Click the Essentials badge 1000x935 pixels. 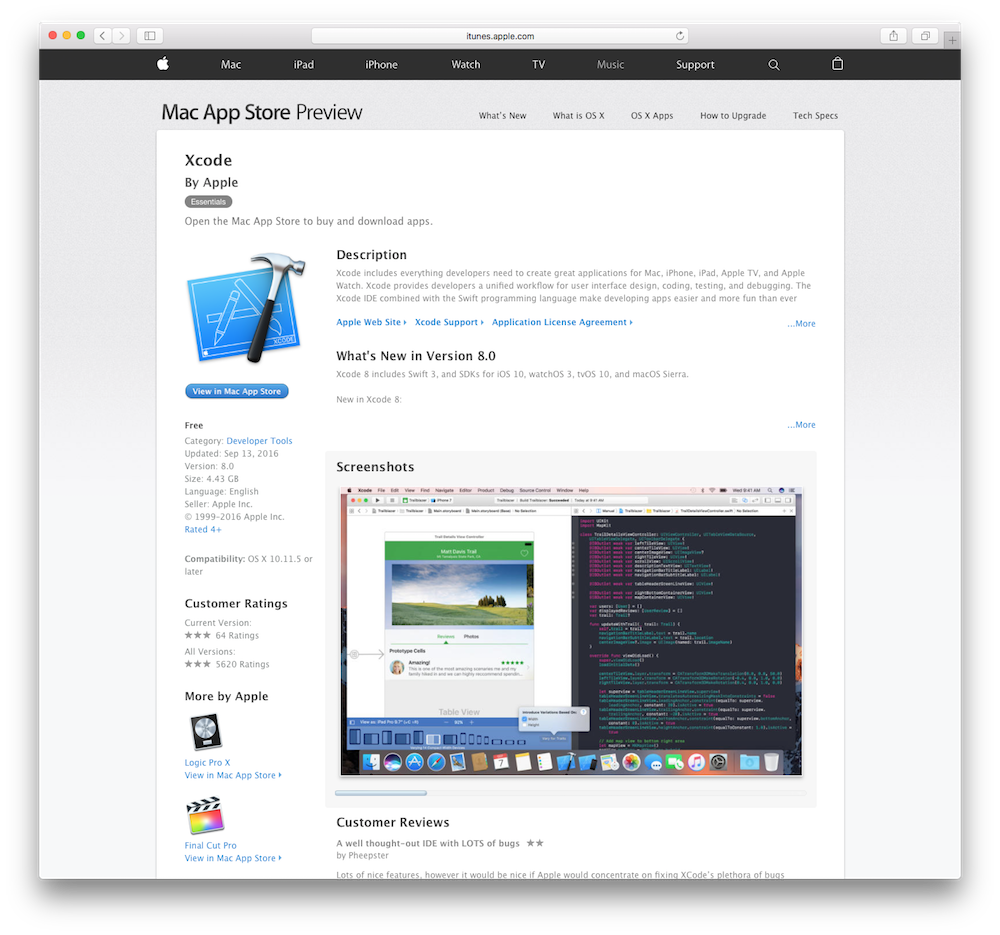coord(209,202)
